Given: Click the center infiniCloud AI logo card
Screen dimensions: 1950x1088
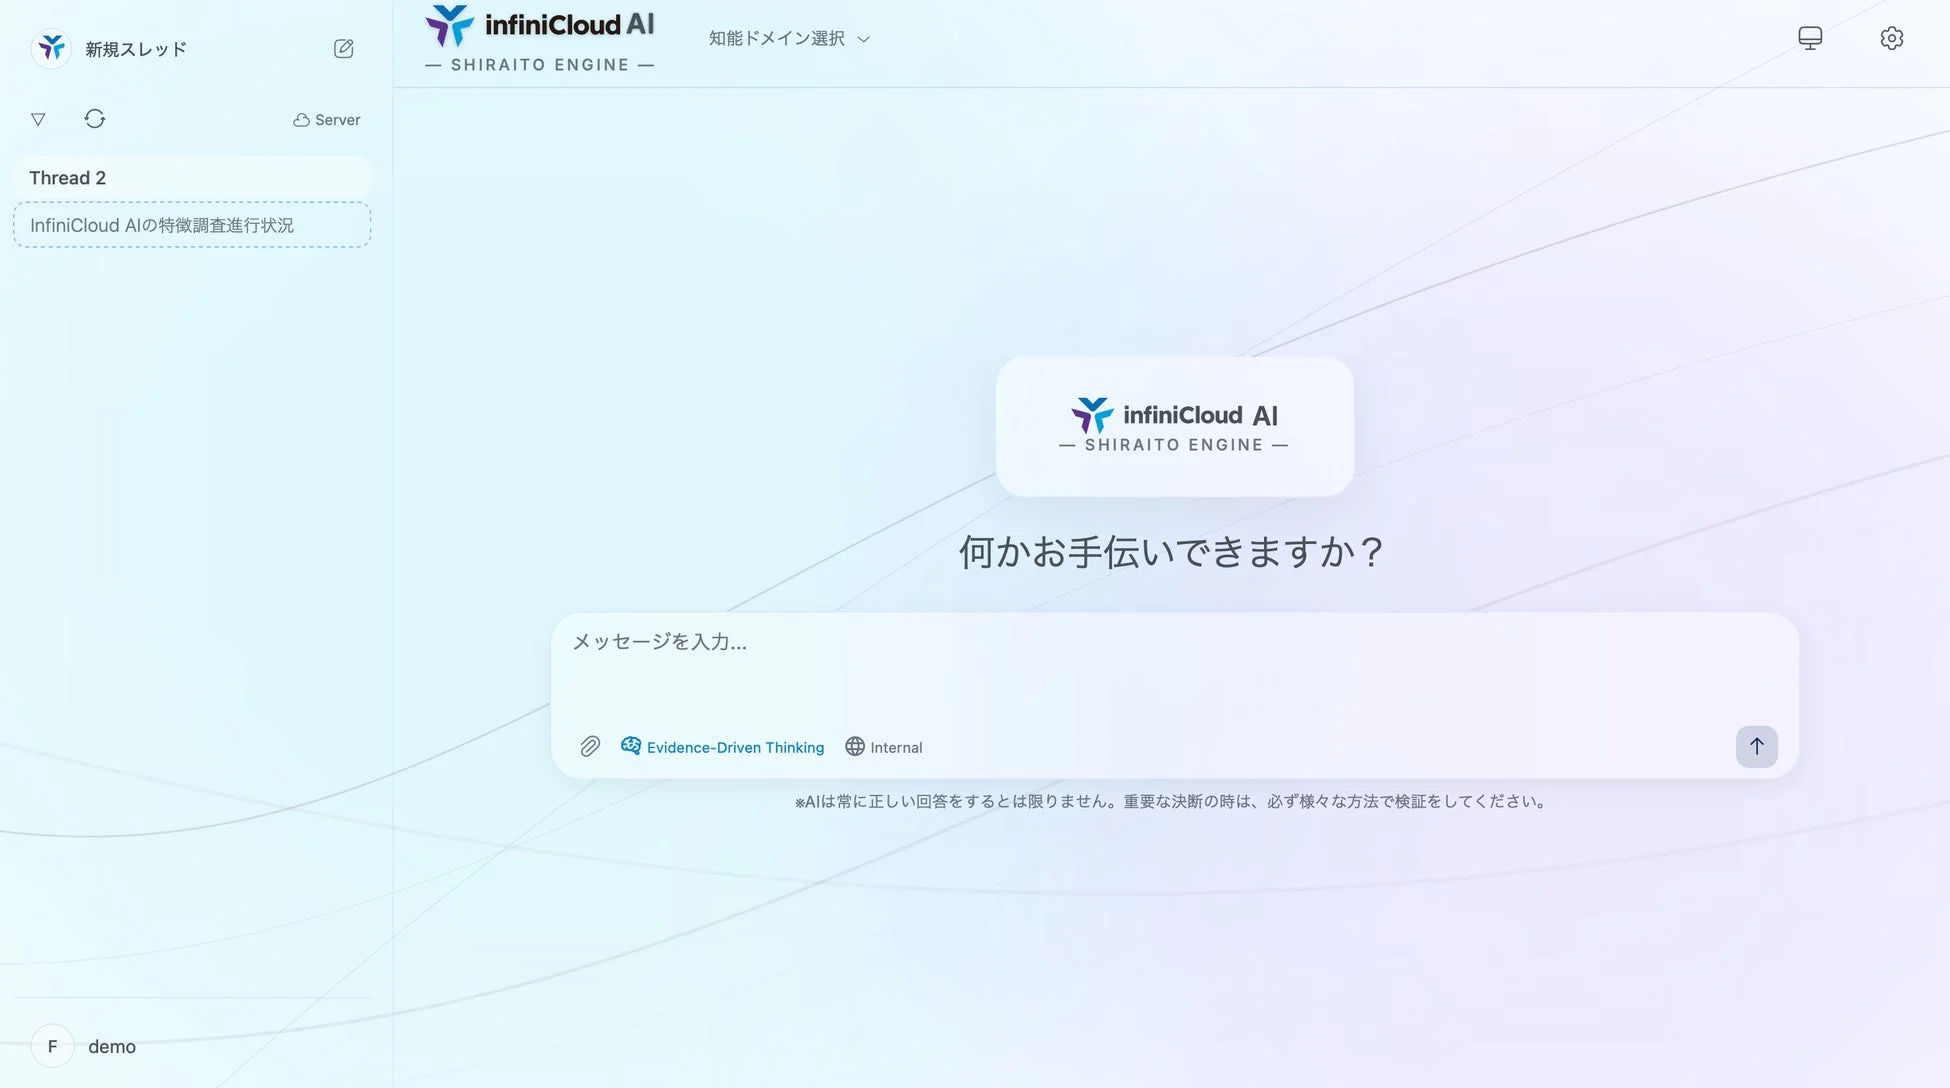Looking at the screenshot, I should 1174,427.
